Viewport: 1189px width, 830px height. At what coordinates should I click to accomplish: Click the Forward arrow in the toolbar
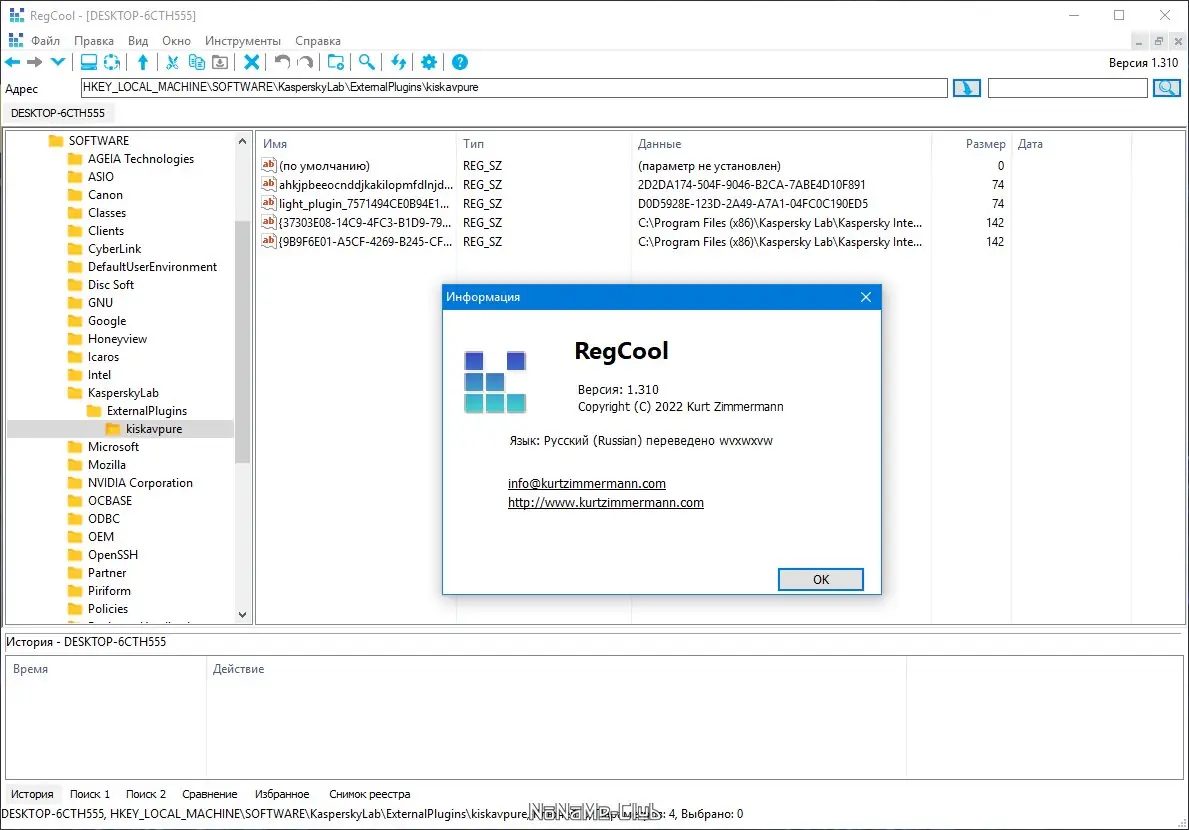point(35,62)
